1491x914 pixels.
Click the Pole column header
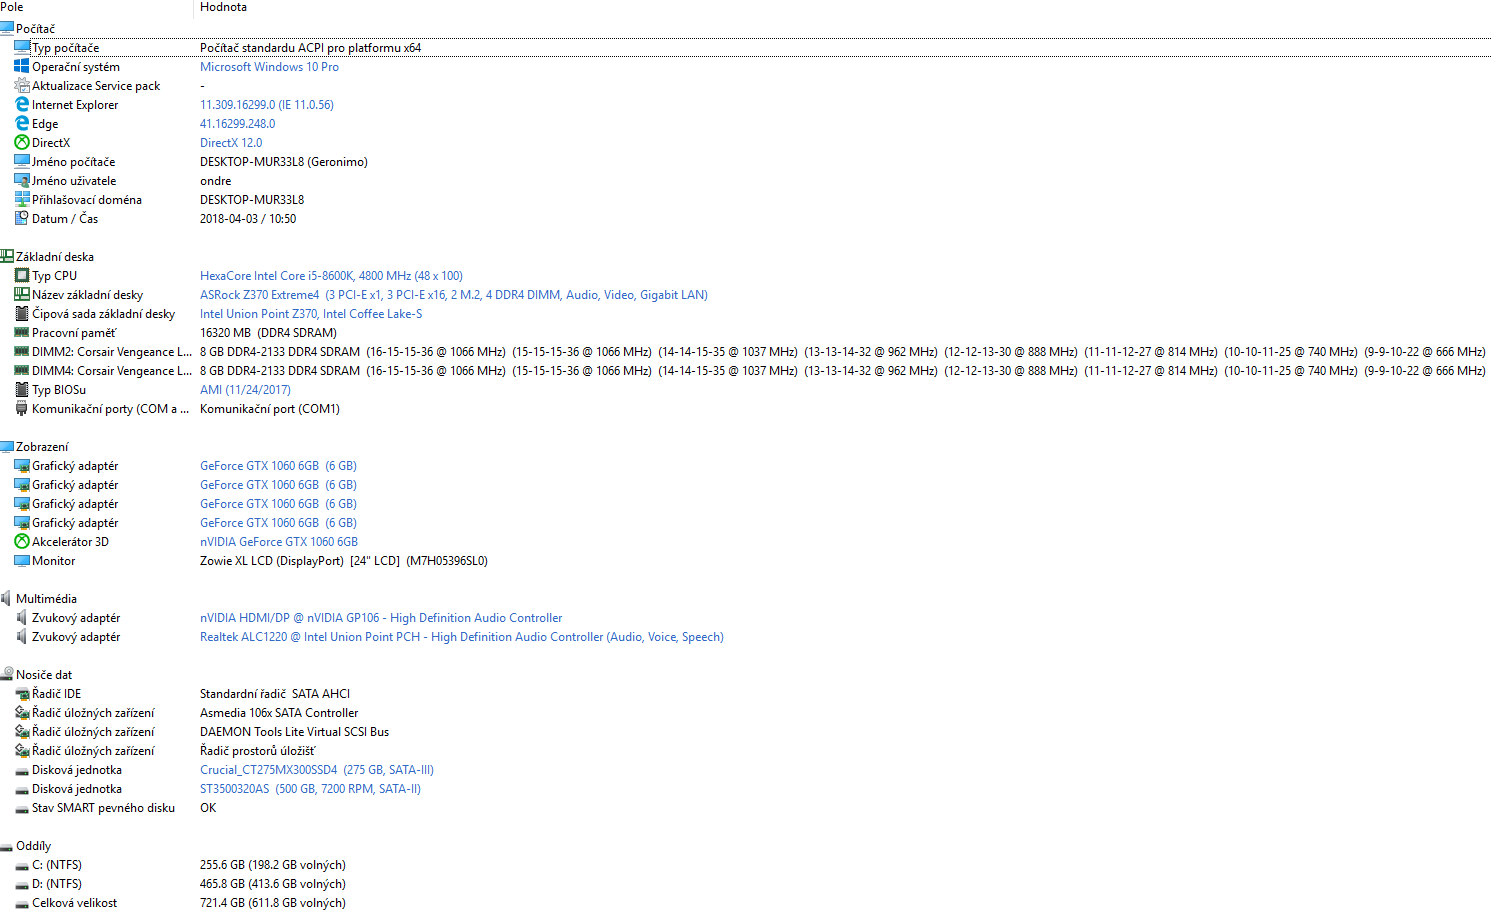tap(12, 7)
